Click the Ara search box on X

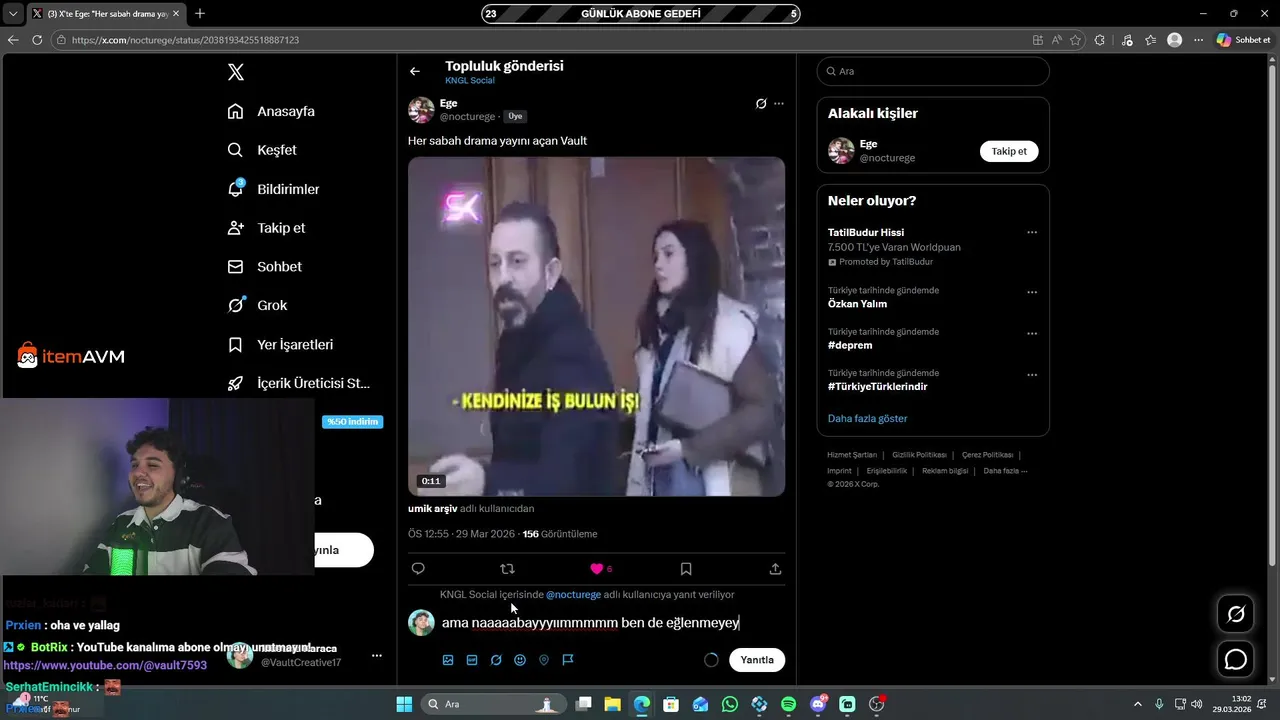(933, 71)
